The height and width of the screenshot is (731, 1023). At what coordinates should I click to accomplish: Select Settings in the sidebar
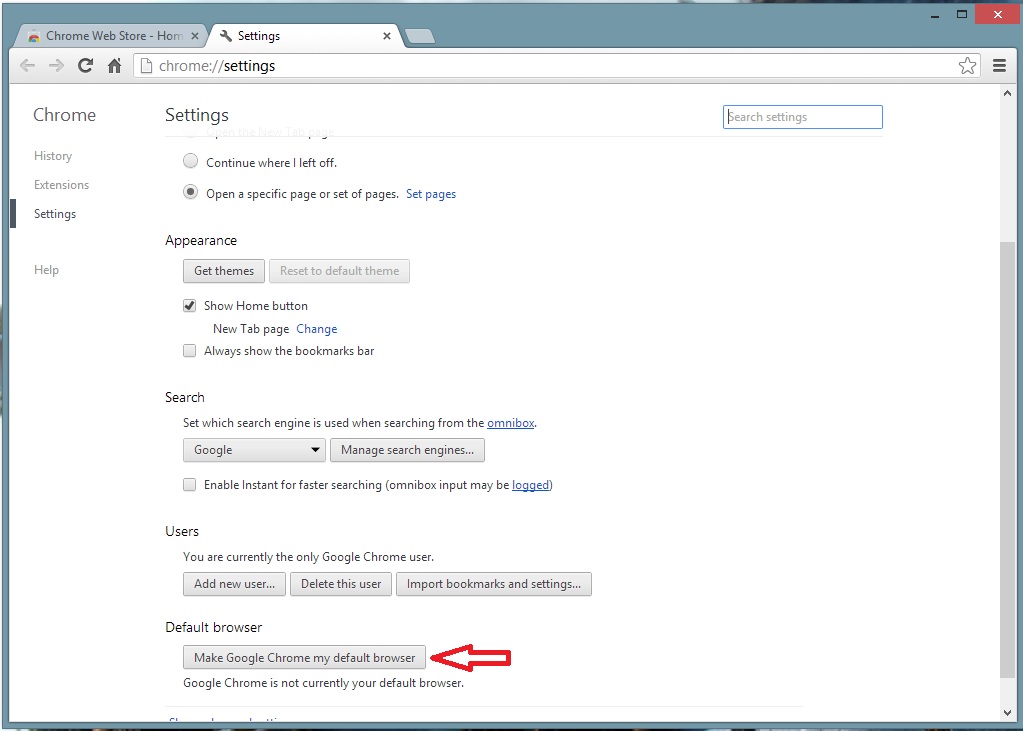[55, 214]
